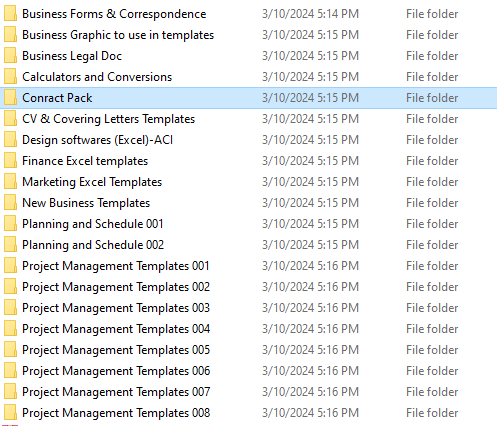Click the Planning and Schedule 001 name
Viewport: 497px width, 426px height.
point(93,224)
